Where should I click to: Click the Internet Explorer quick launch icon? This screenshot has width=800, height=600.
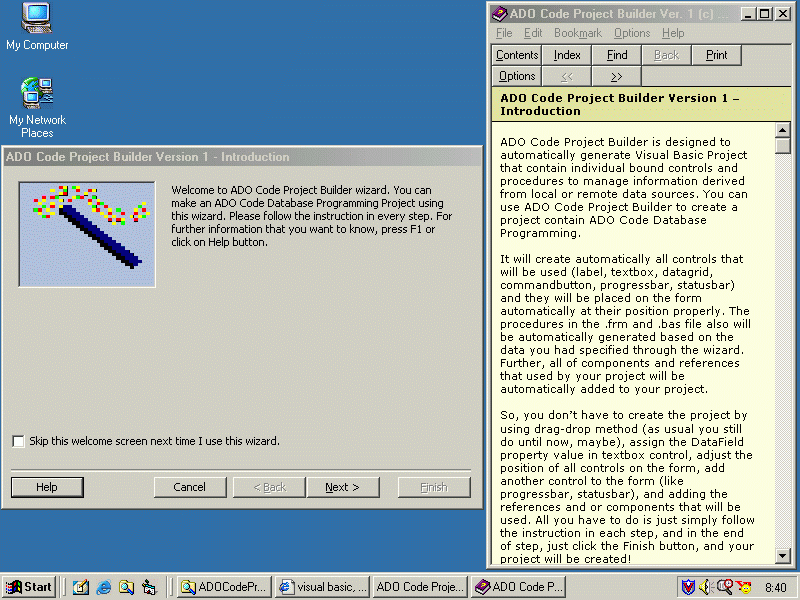pos(103,587)
